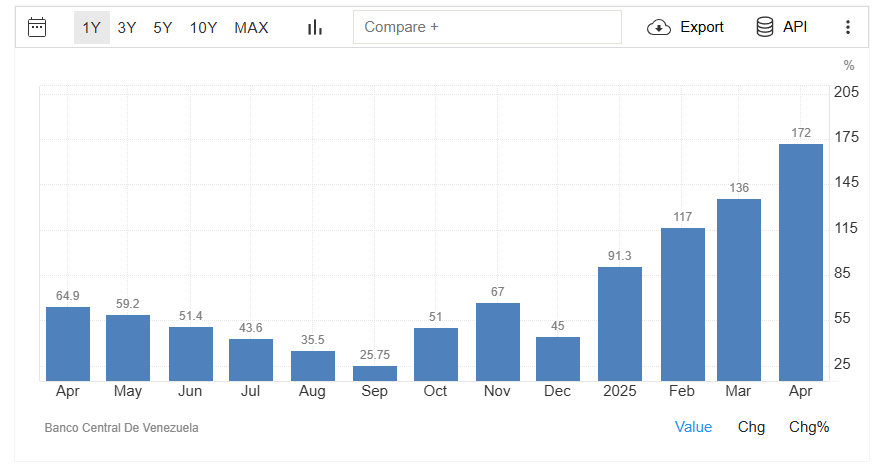Viewport: 890px width, 465px height.
Task: Switch chart to Chg view
Action: [x=751, y=427]
